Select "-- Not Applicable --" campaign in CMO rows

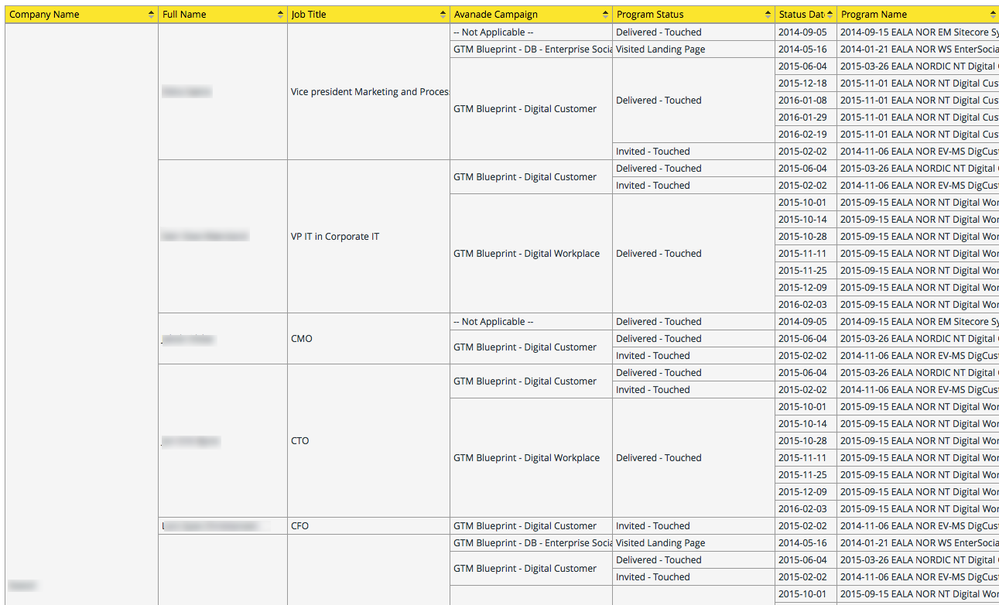[531, 322]
